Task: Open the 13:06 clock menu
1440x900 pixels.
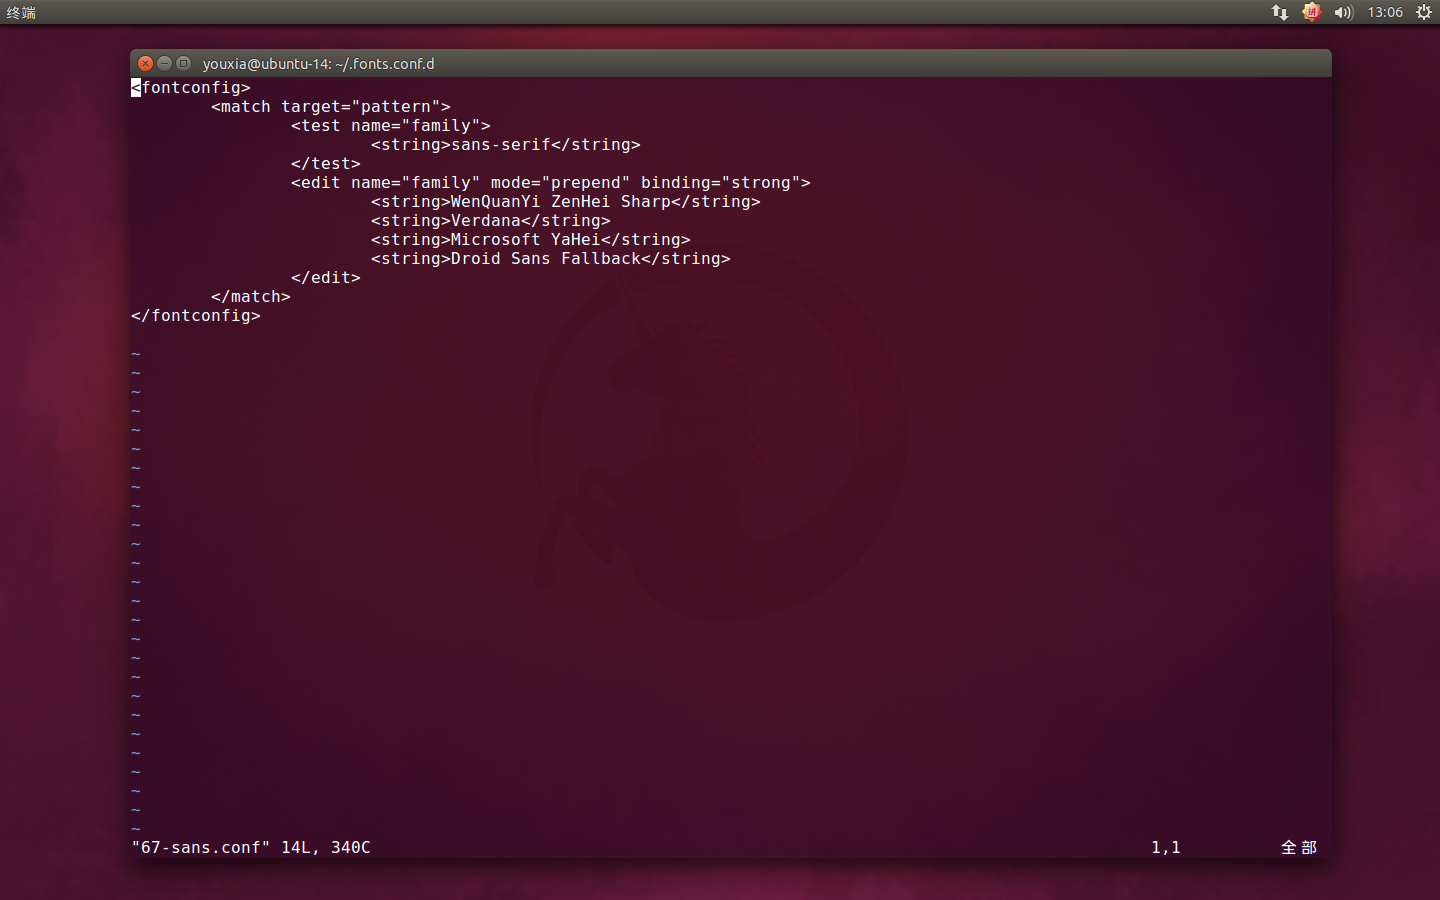Action: [1385, 12]
